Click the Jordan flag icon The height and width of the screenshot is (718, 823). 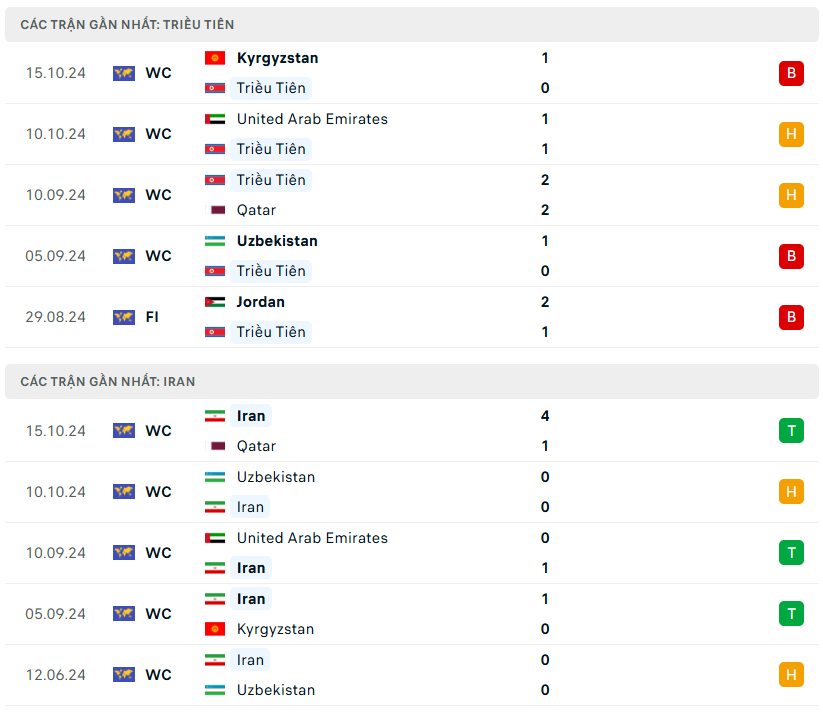click(214, 302)
